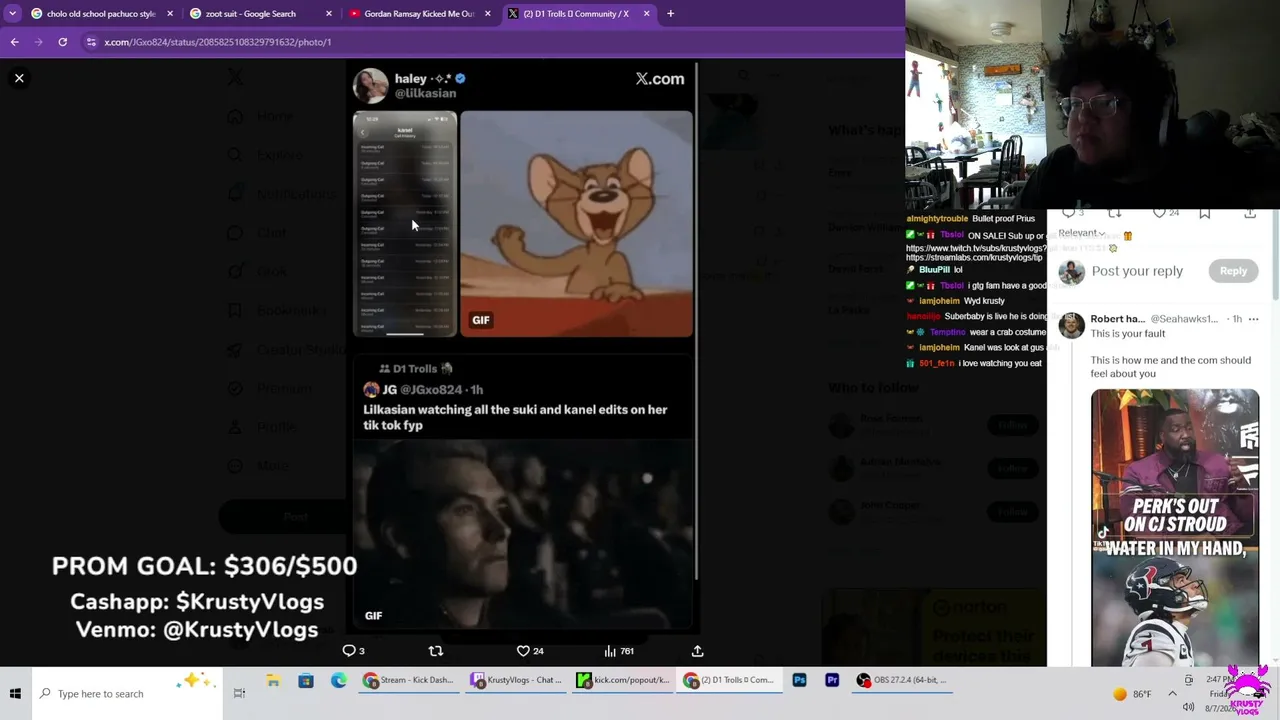Switch to '(2) D1 Trolls Com...' taskbar window

click(x=731, y=681)
